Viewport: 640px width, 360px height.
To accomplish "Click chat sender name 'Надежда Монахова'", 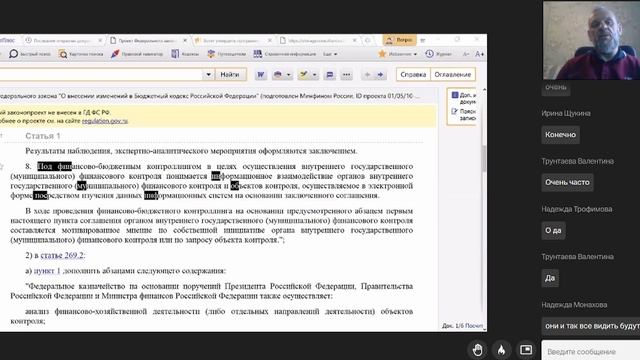I will click(574, 305).
